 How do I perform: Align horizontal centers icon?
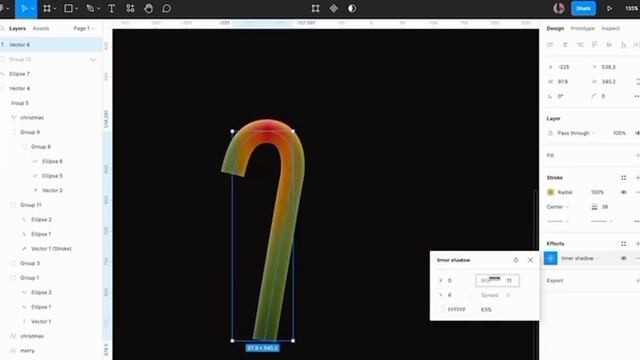click(x=565, y=45)
